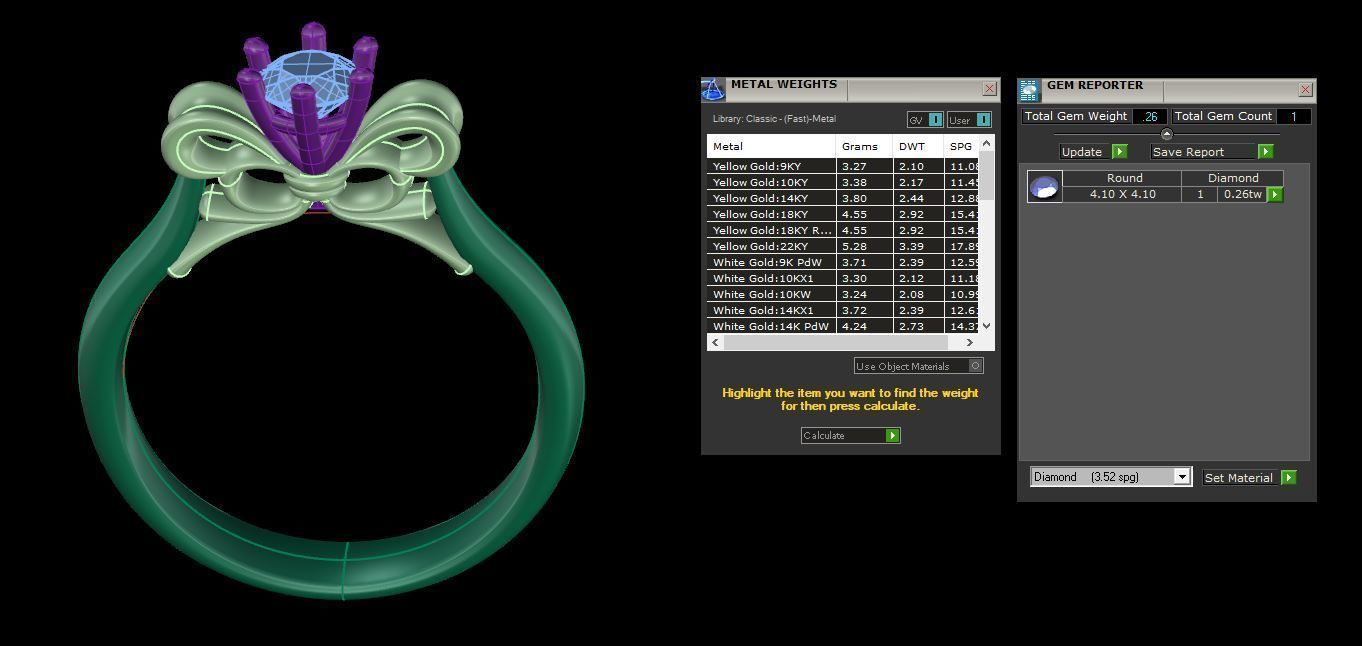
Task: Open the Diamond (3.52 spg) material dropdown
Action: click(x=1111, y=477)
